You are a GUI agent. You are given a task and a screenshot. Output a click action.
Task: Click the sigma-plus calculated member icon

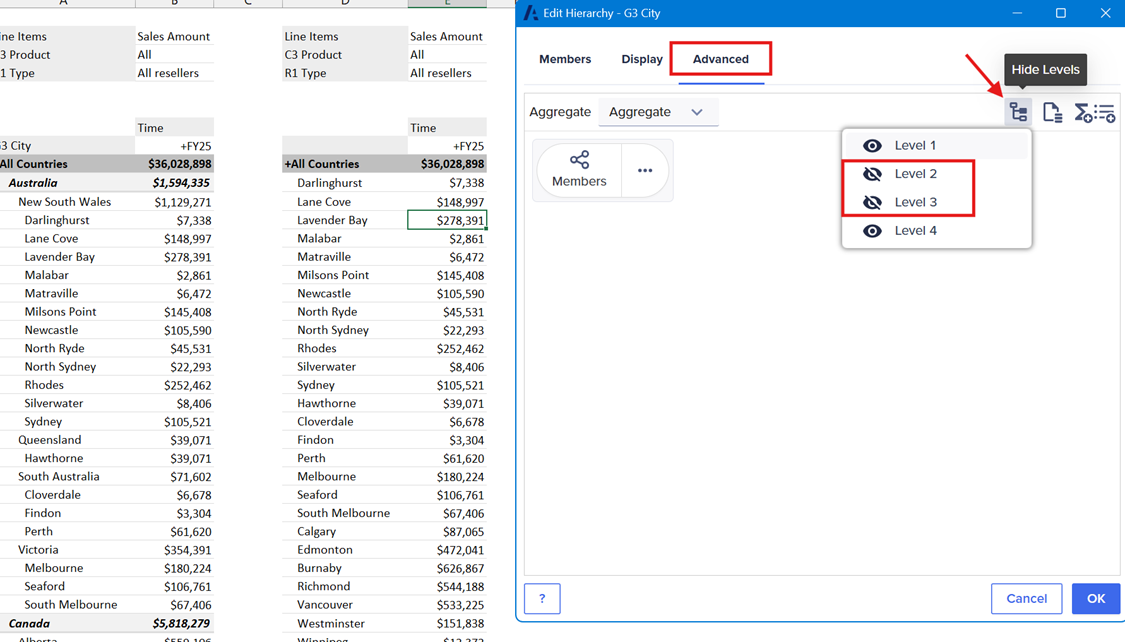point(1082,113)
